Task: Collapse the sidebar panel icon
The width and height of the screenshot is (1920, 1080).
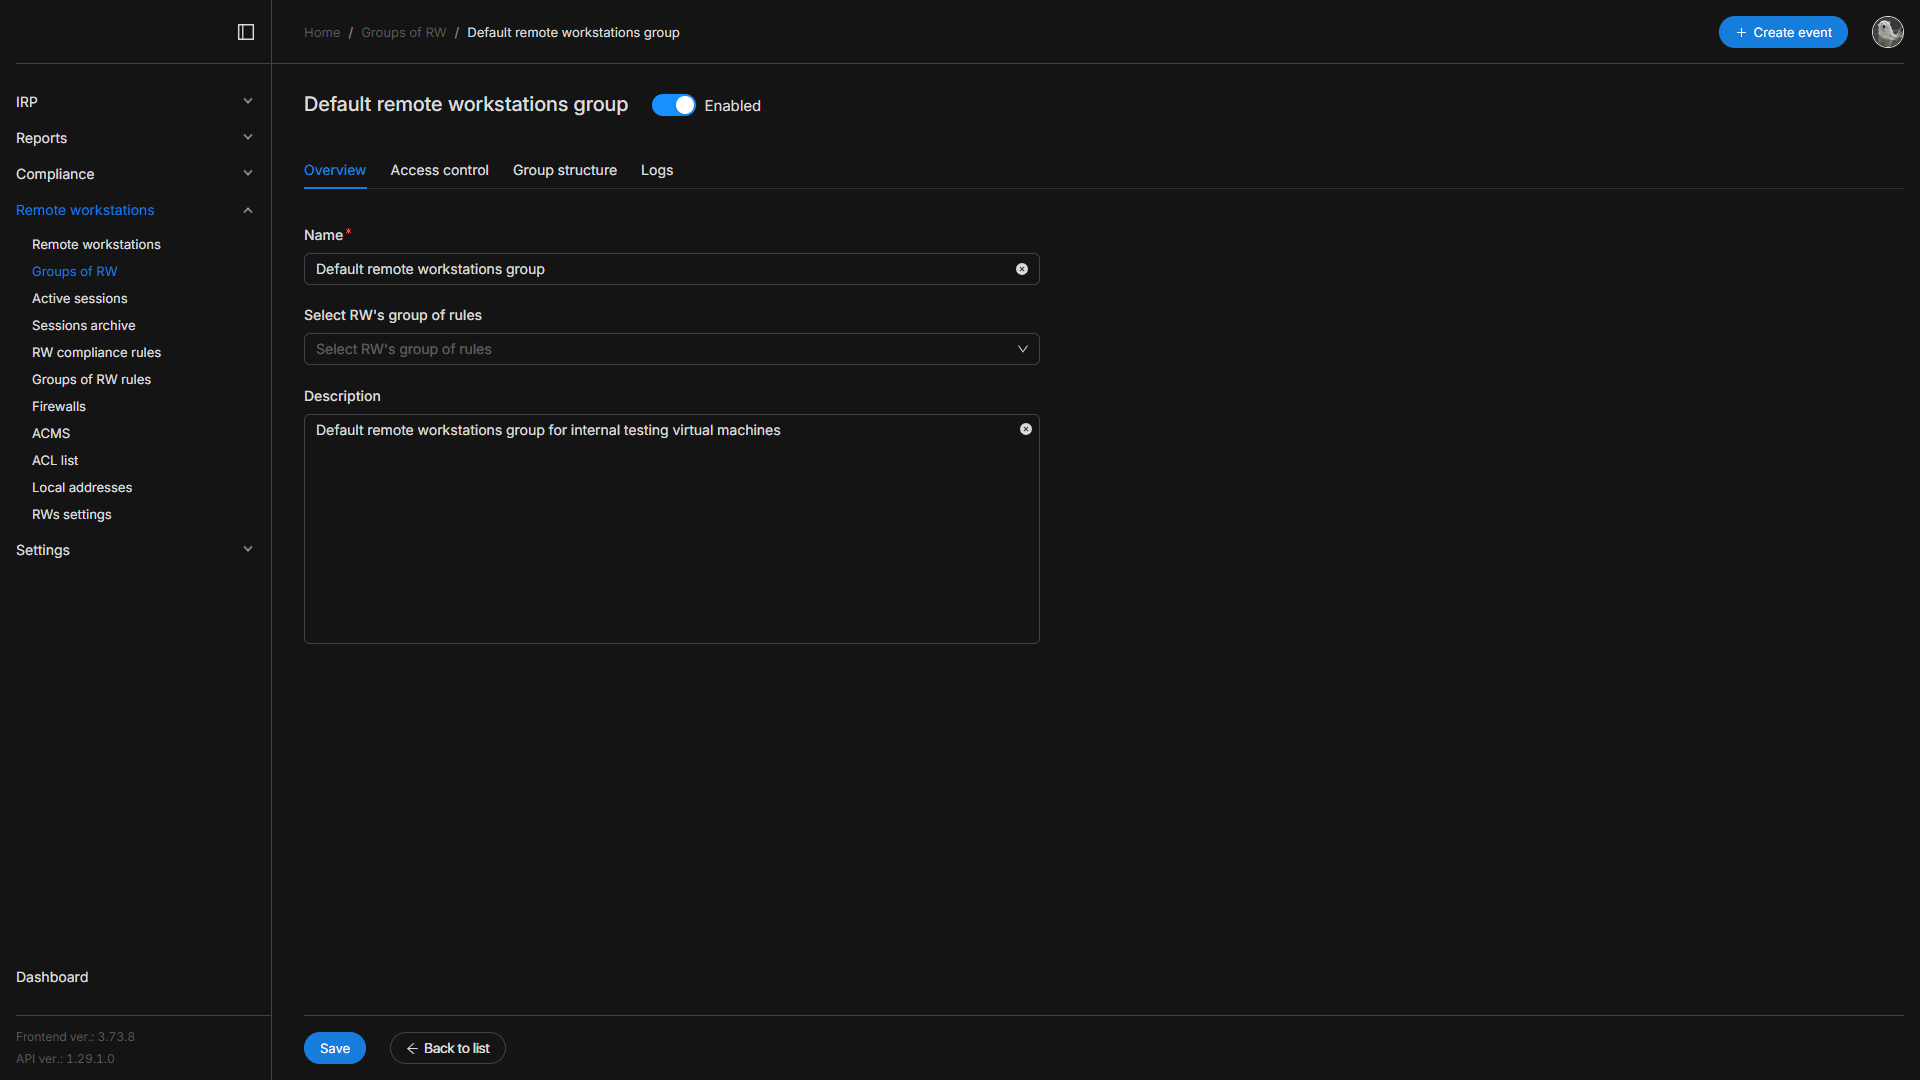Action: pyautogui.click(x=246, y=32)
